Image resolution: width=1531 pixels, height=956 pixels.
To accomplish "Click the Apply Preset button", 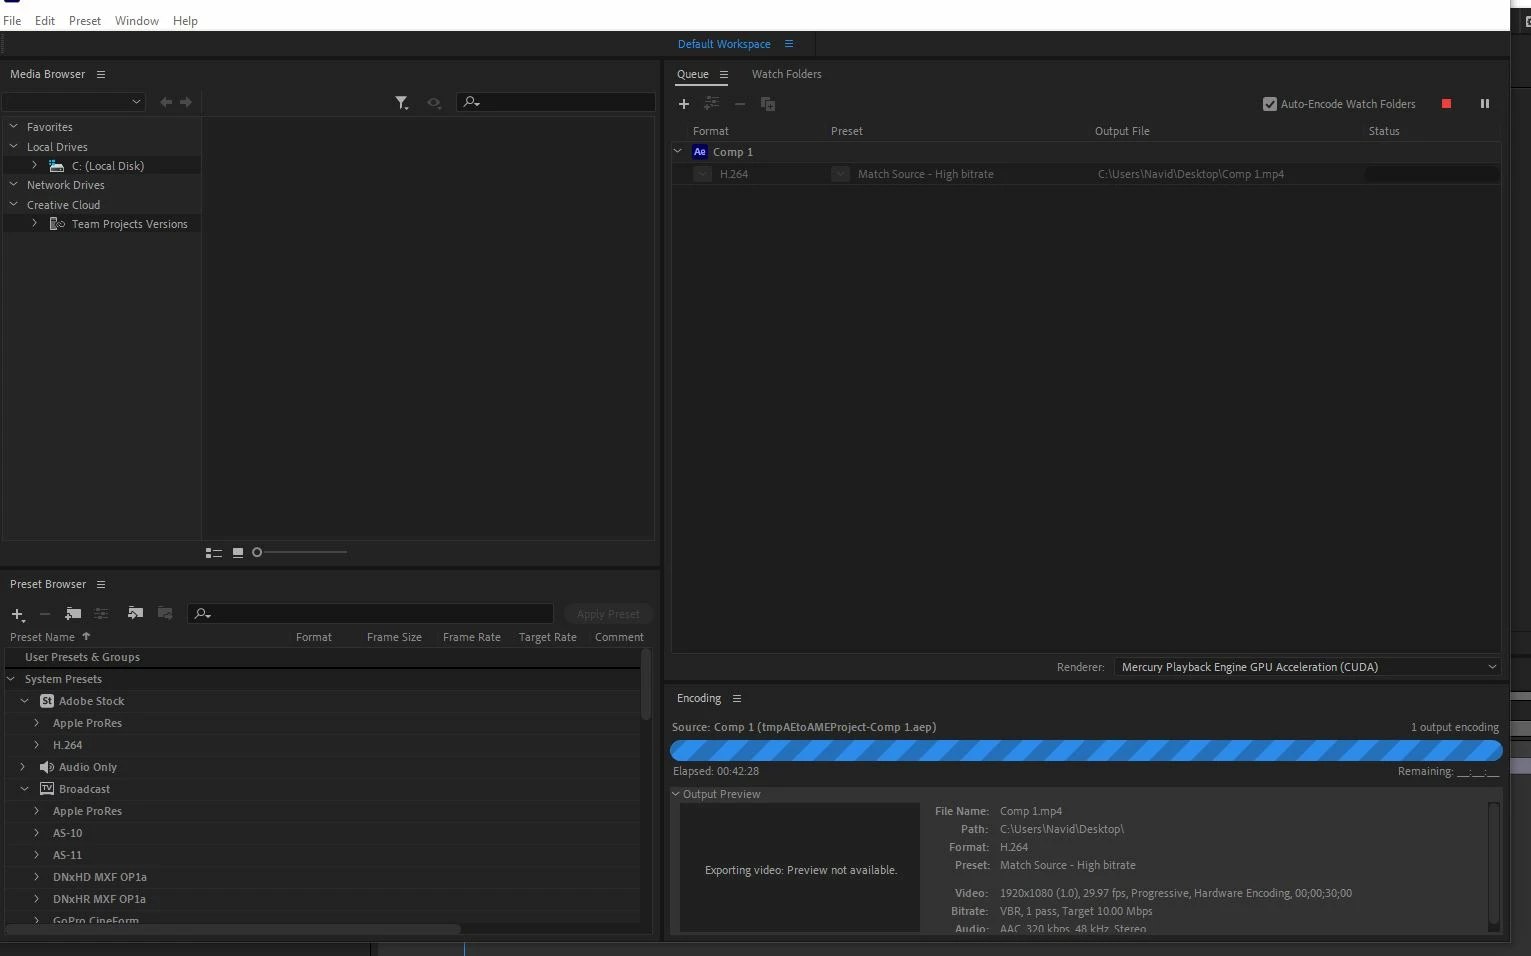I will [x=608, y=614].
